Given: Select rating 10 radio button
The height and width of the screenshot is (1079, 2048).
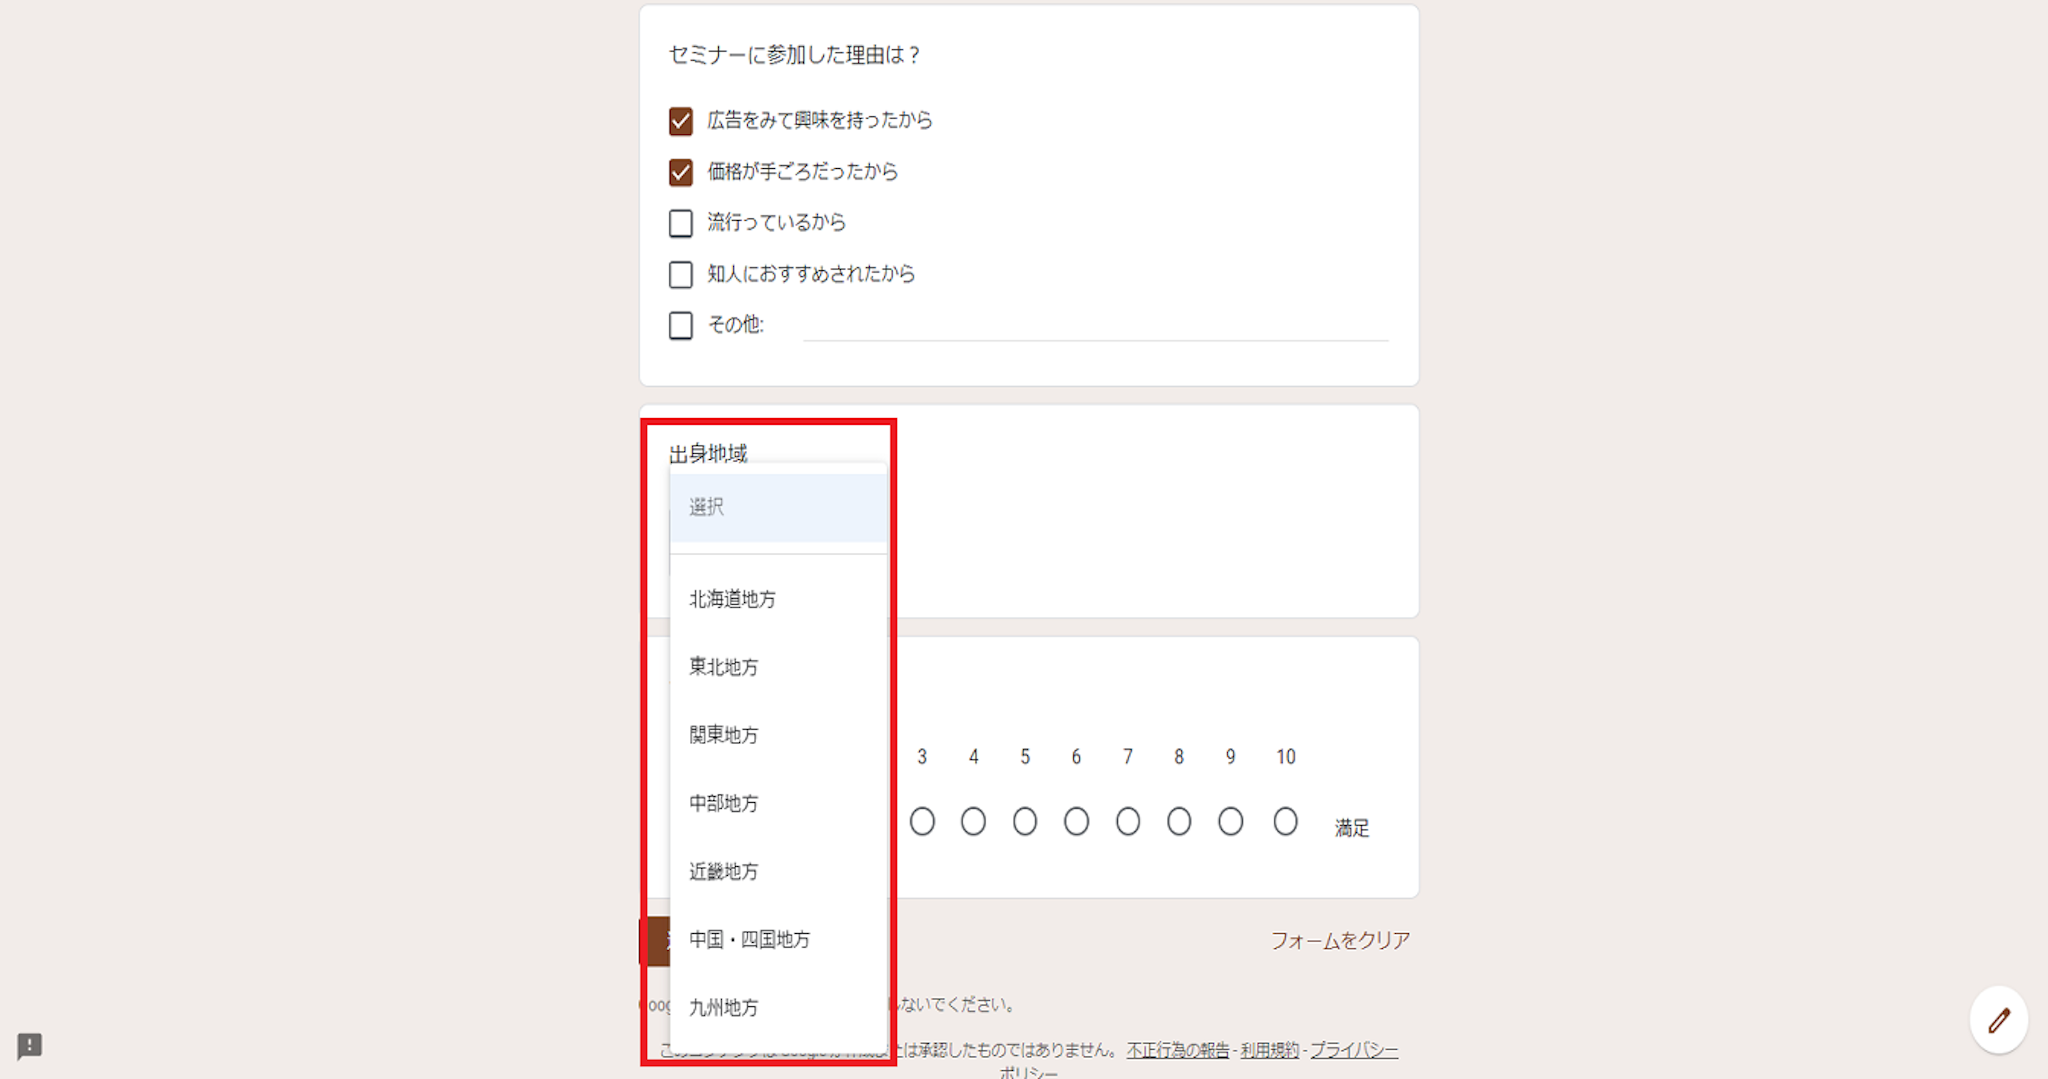Looking at the screenshot, I should tap(1285, 822).
